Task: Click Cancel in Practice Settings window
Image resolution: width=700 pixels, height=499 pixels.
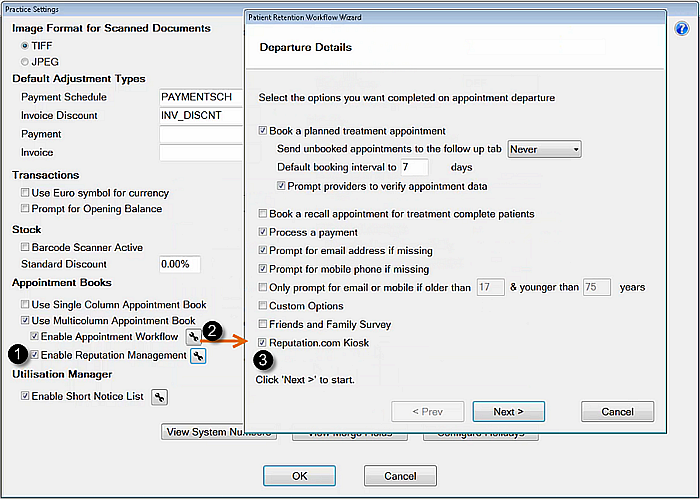Action: pos(400,476)
